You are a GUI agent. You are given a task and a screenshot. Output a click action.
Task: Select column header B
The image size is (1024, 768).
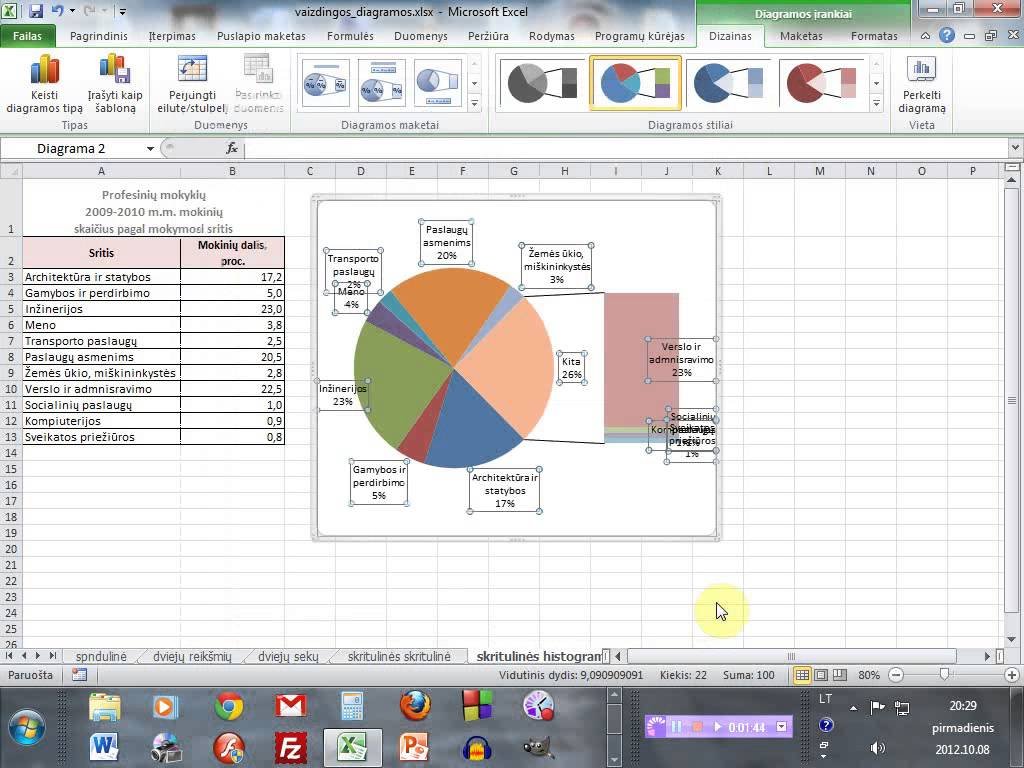click(232, 171)
